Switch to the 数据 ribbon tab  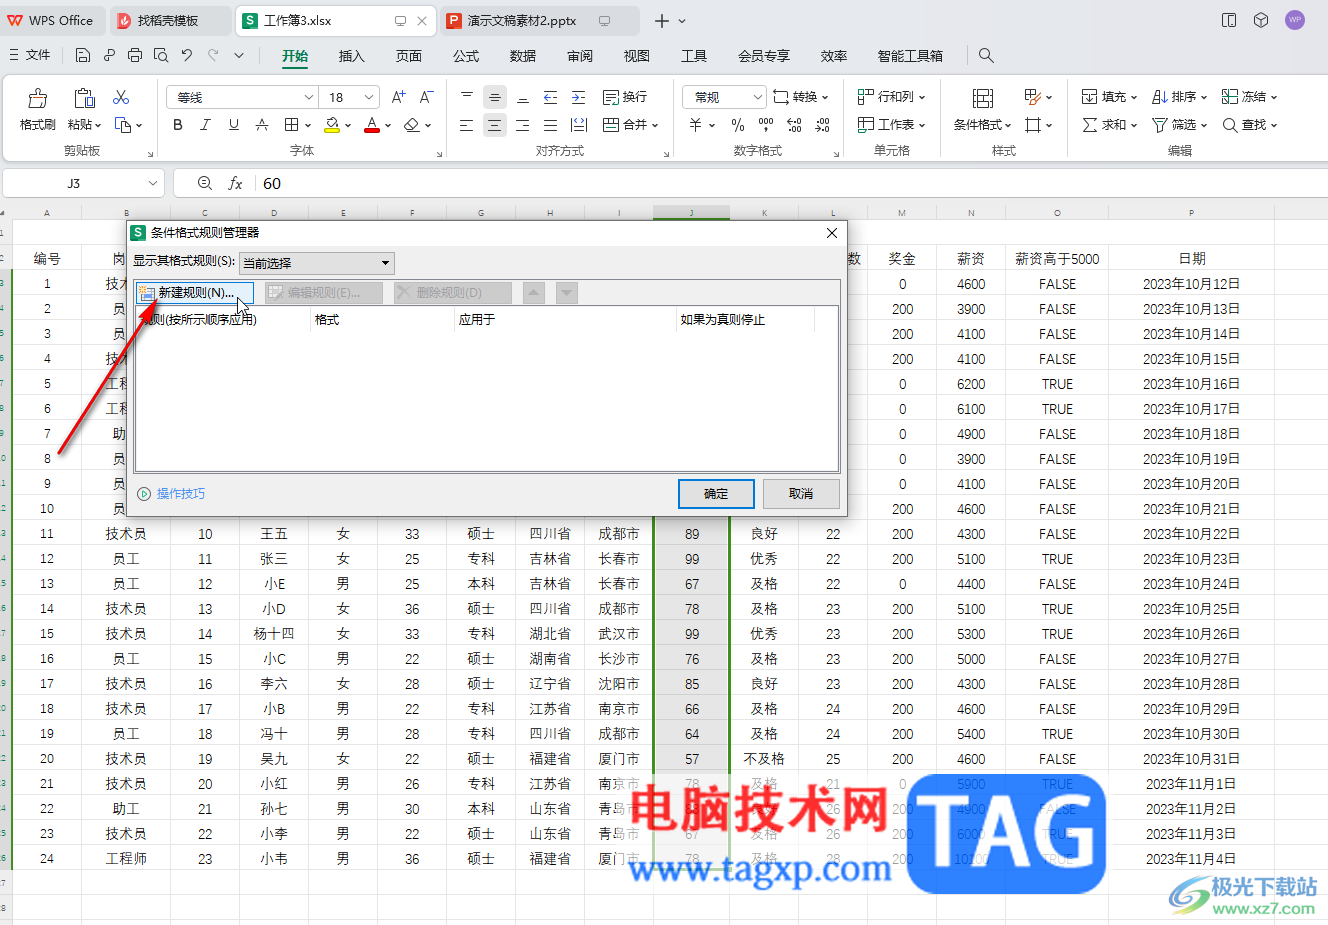tap(523, 56)
